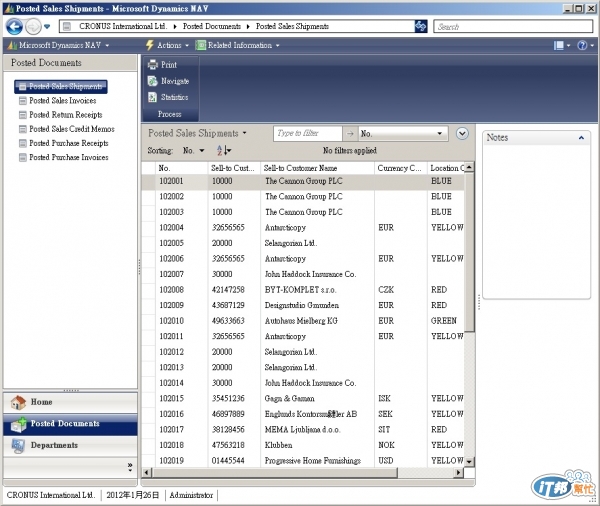Click vertical scrollbar down arrow

click(469, 462)
